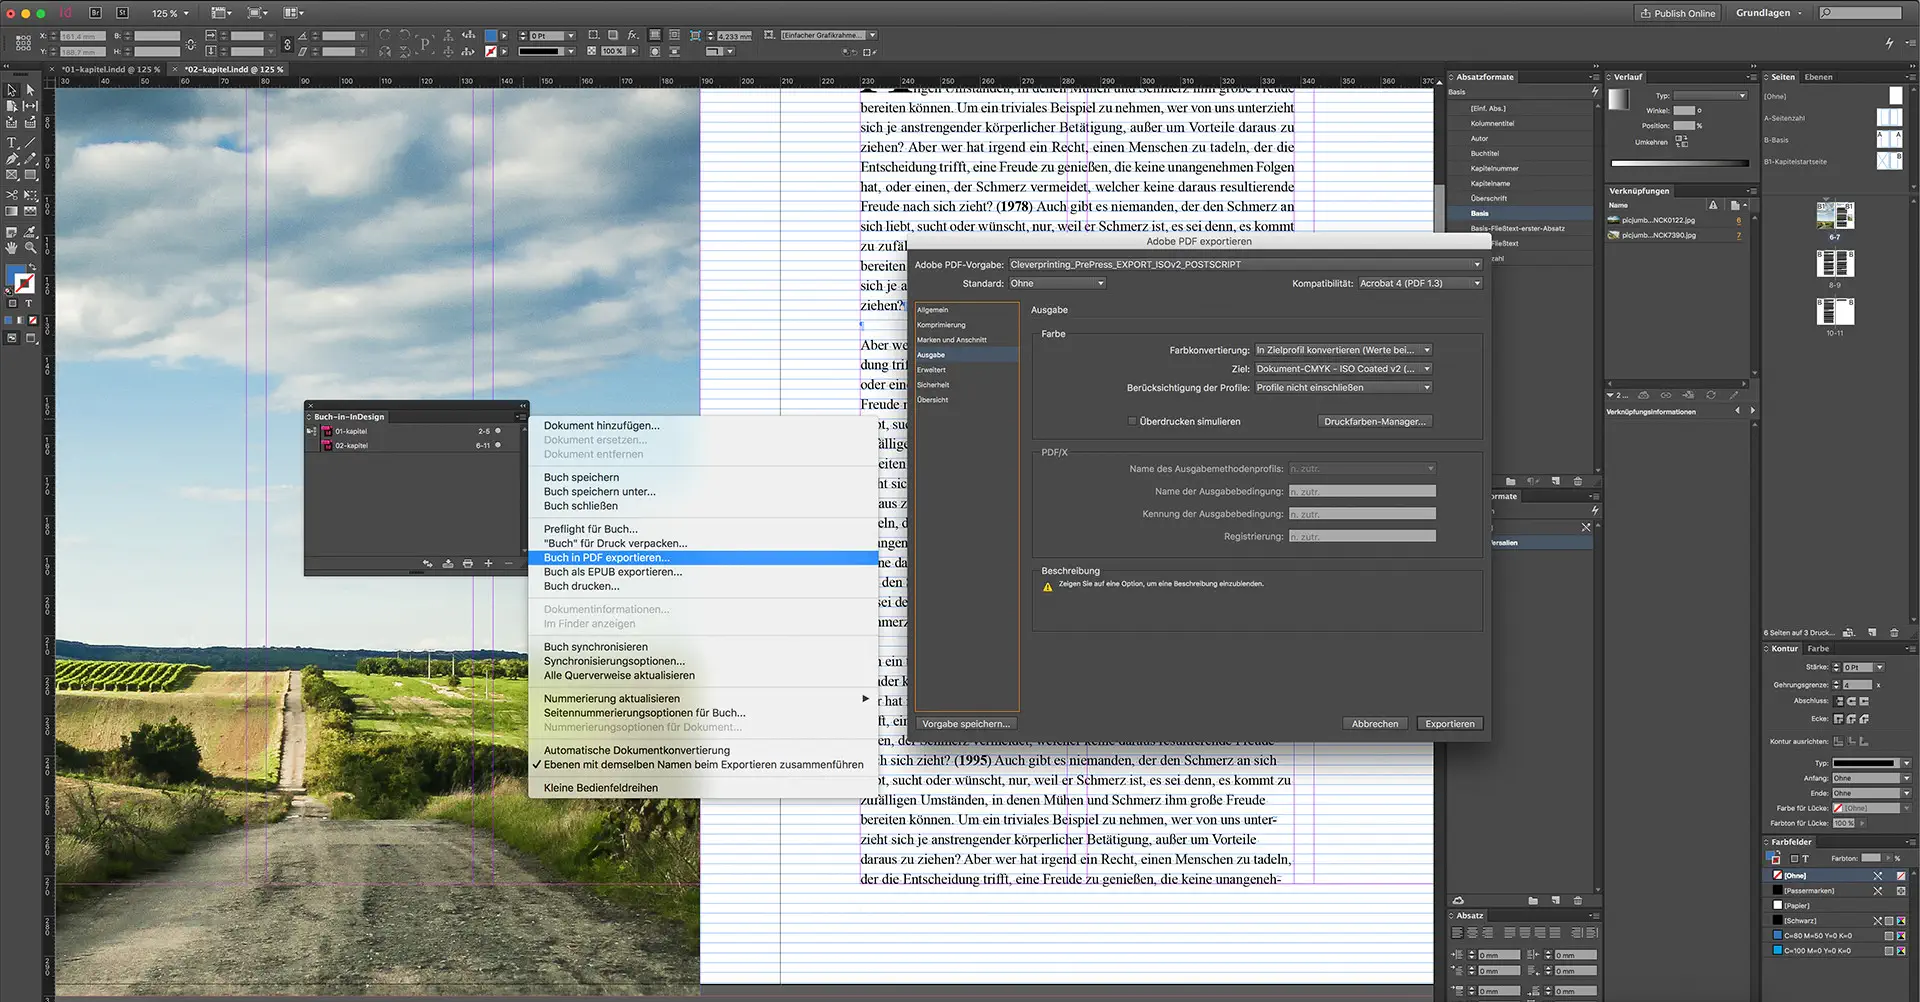Pick the Eyedropper tool

pyautogui.click(x=30, y=229)
